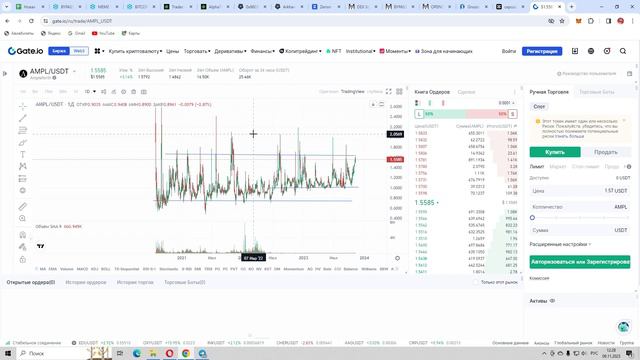Expand the AMPL/USDT pair selector arrow
This screenshot has height=360, width=640.
(74, 71)
